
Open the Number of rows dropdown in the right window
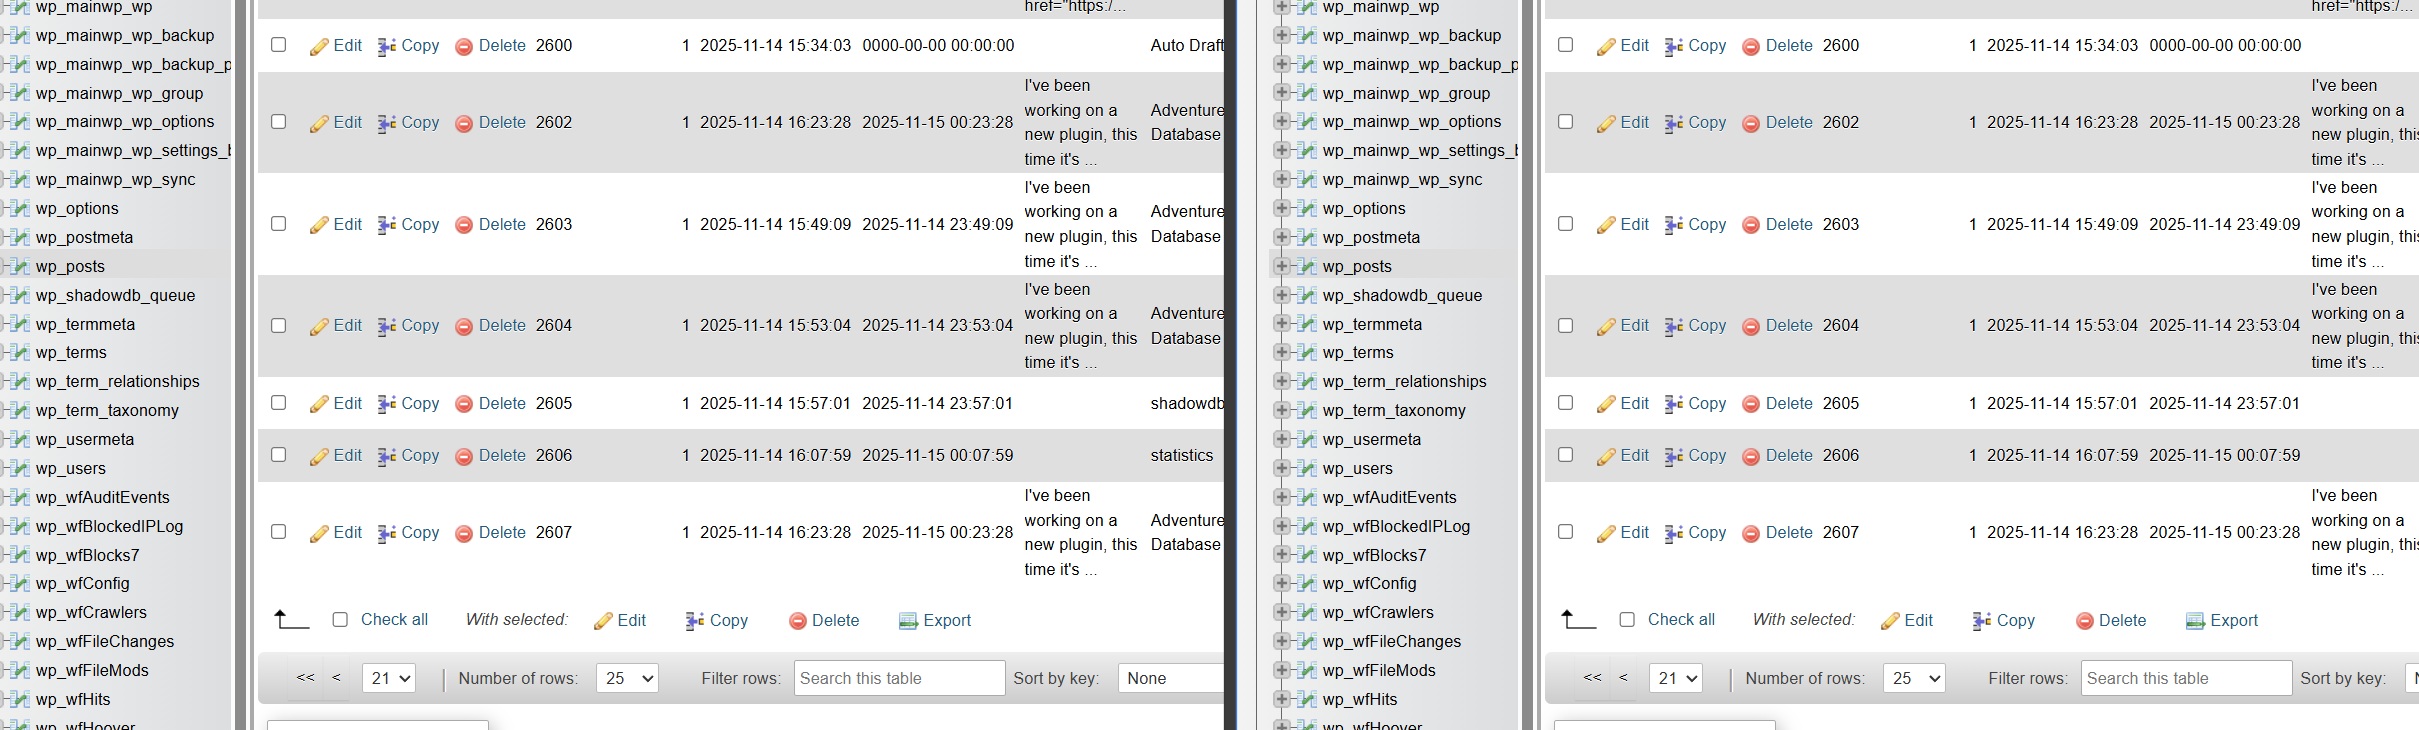1913,678
